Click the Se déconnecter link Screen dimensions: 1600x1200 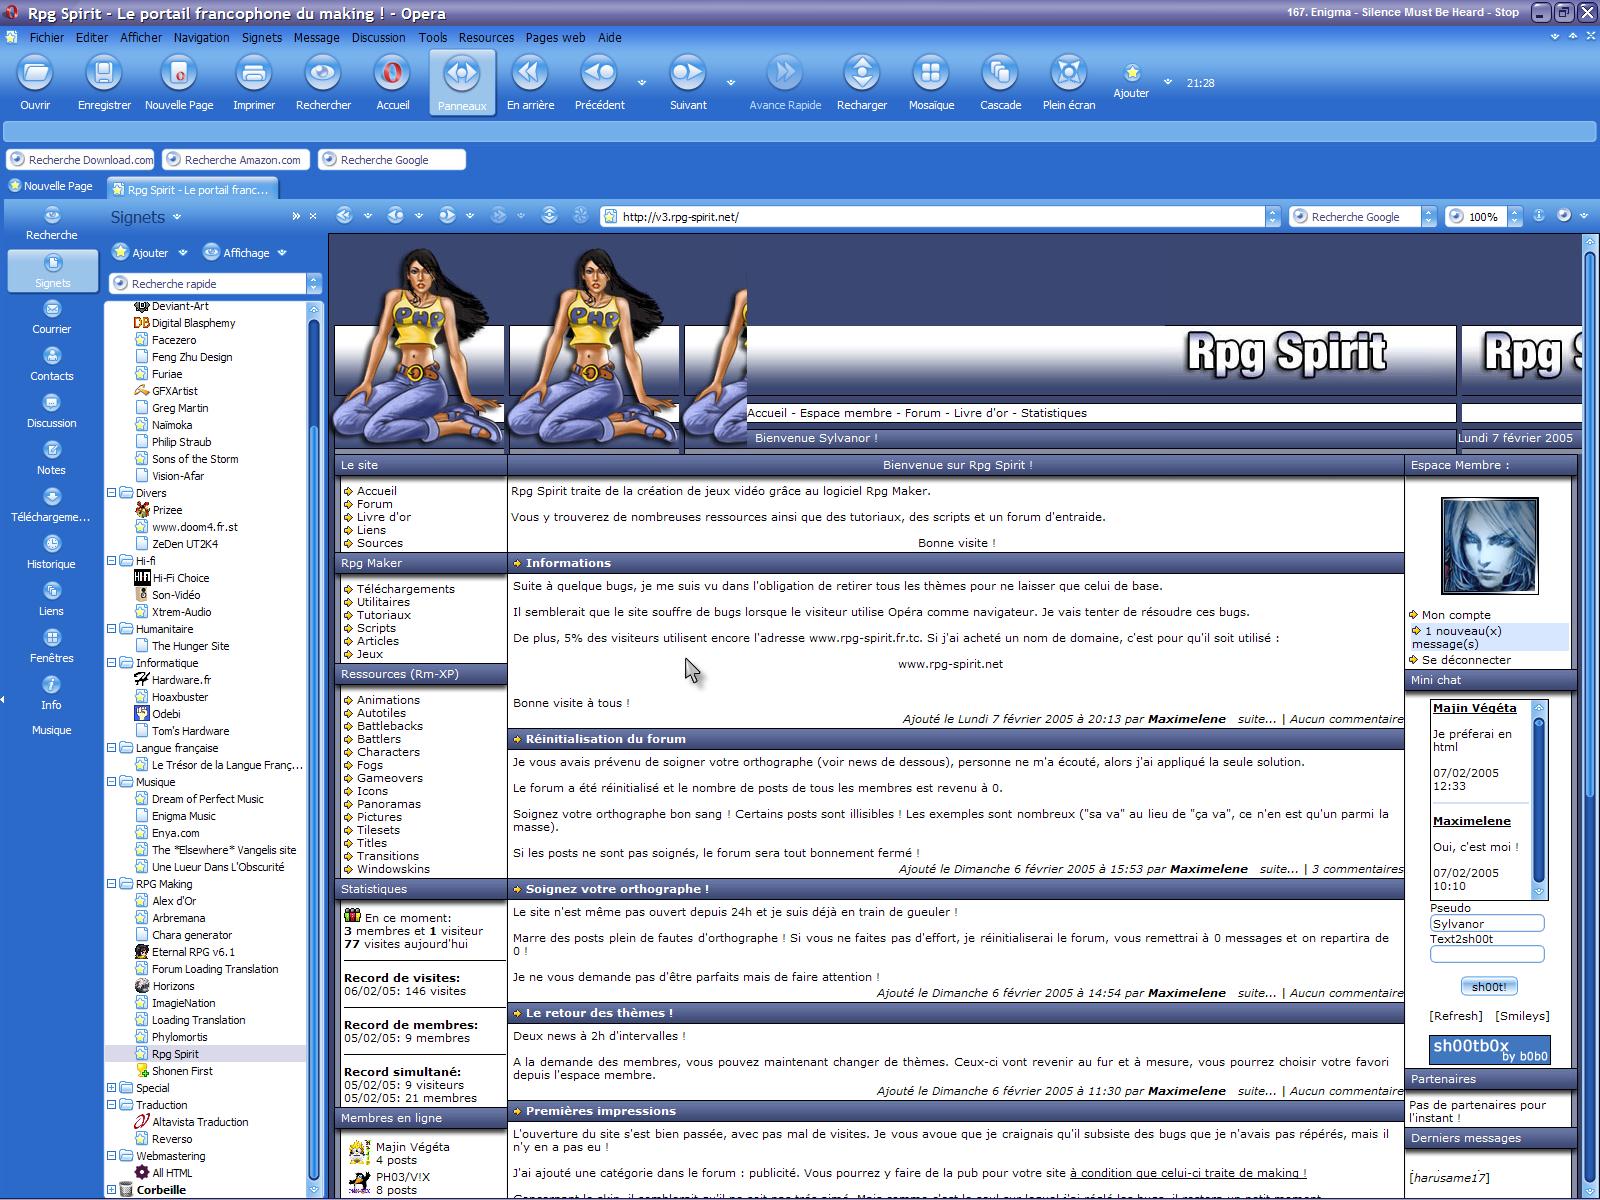1467,660
